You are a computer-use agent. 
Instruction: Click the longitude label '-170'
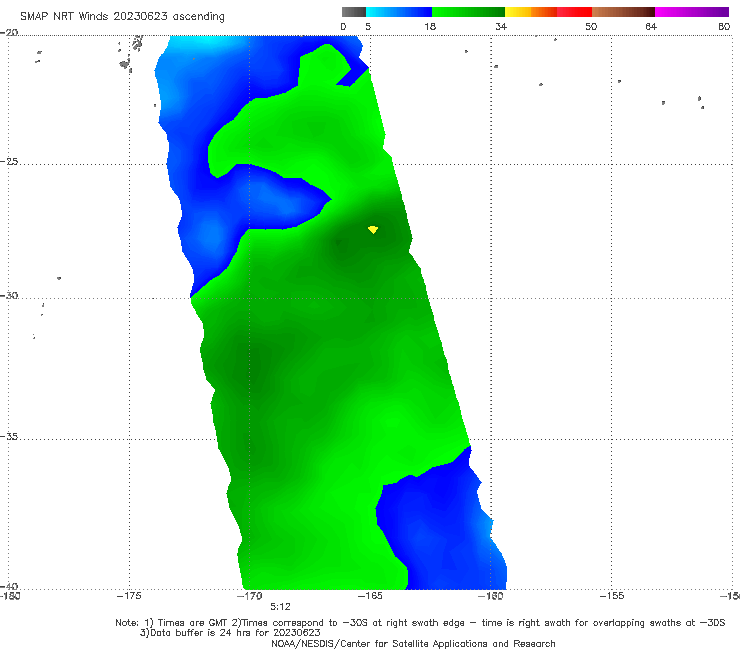coord(250,596)
